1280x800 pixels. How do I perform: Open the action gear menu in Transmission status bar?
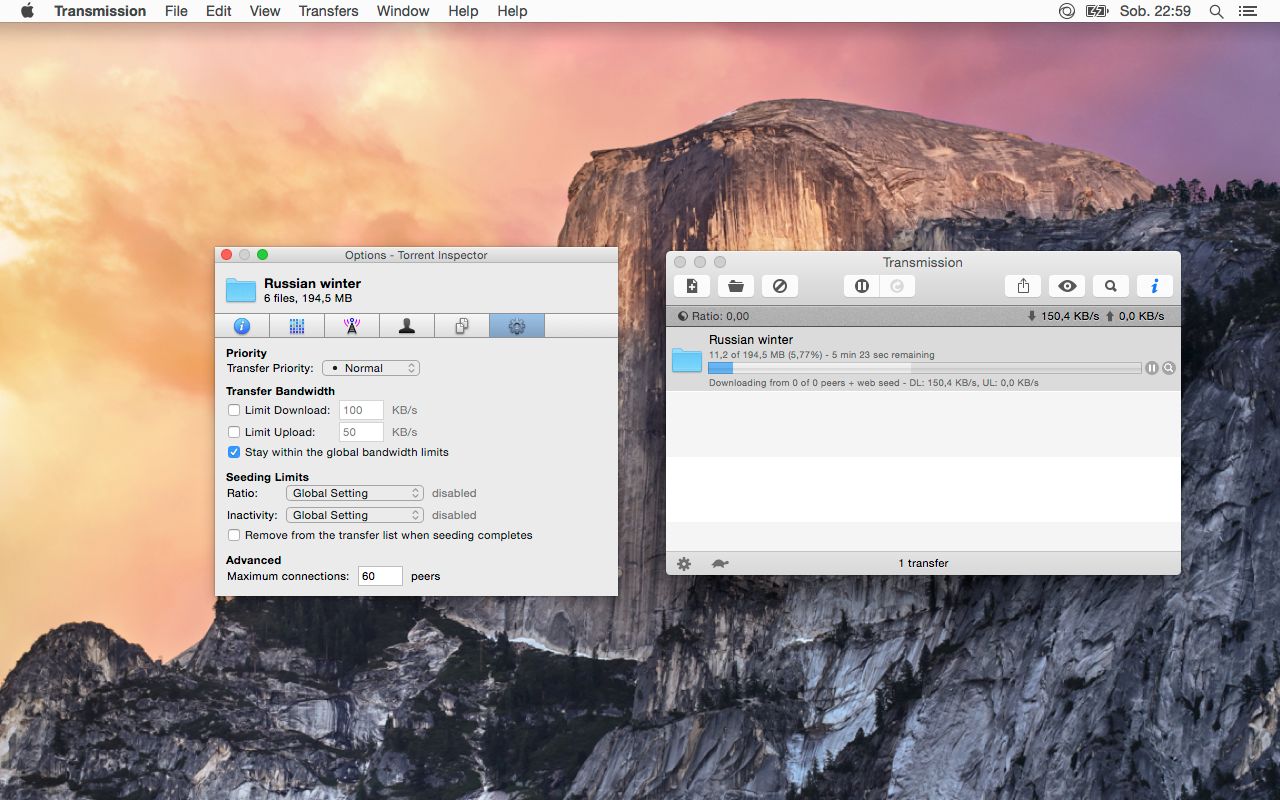(x=684, y=563)
